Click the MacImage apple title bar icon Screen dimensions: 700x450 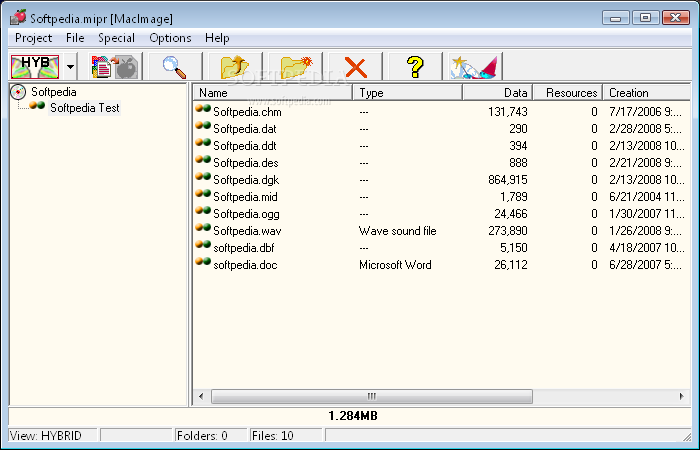coord(18,17)
